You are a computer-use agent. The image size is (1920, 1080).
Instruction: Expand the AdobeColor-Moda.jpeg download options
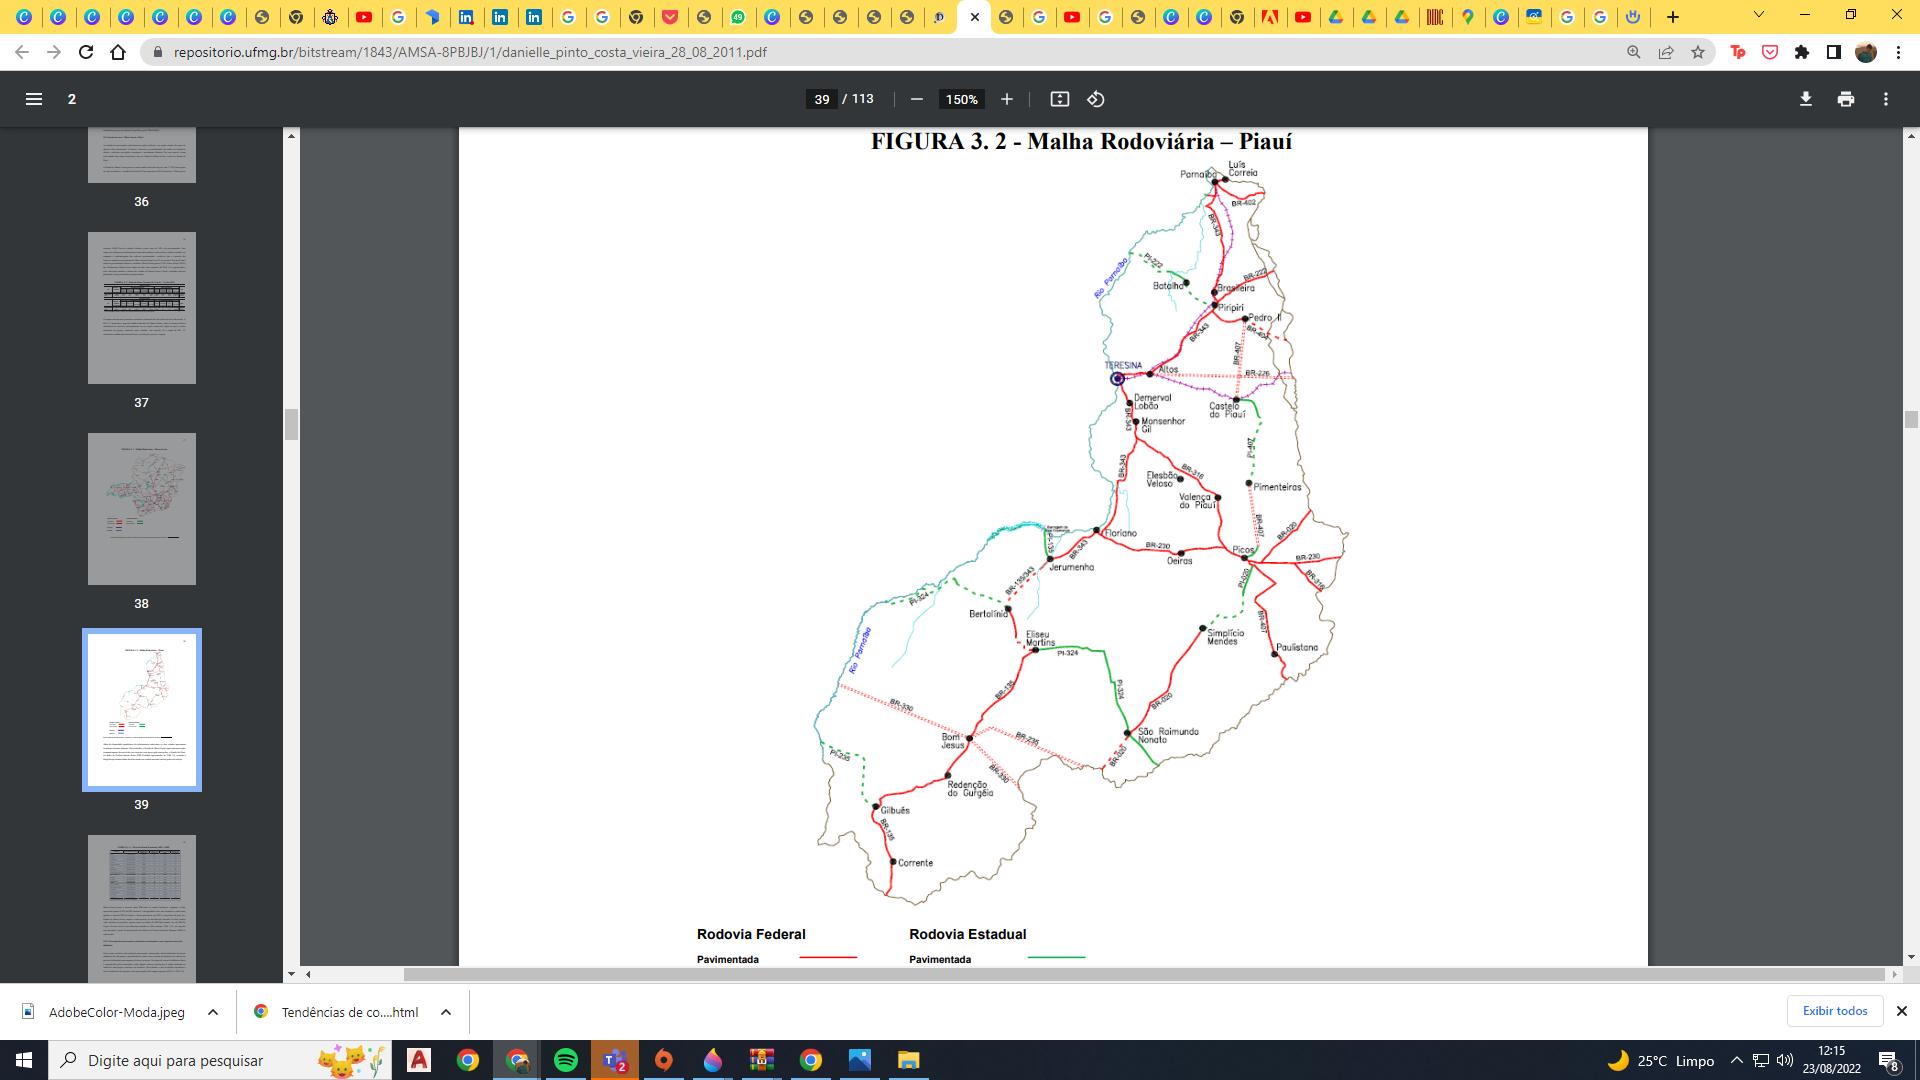tap(213, 1012)
